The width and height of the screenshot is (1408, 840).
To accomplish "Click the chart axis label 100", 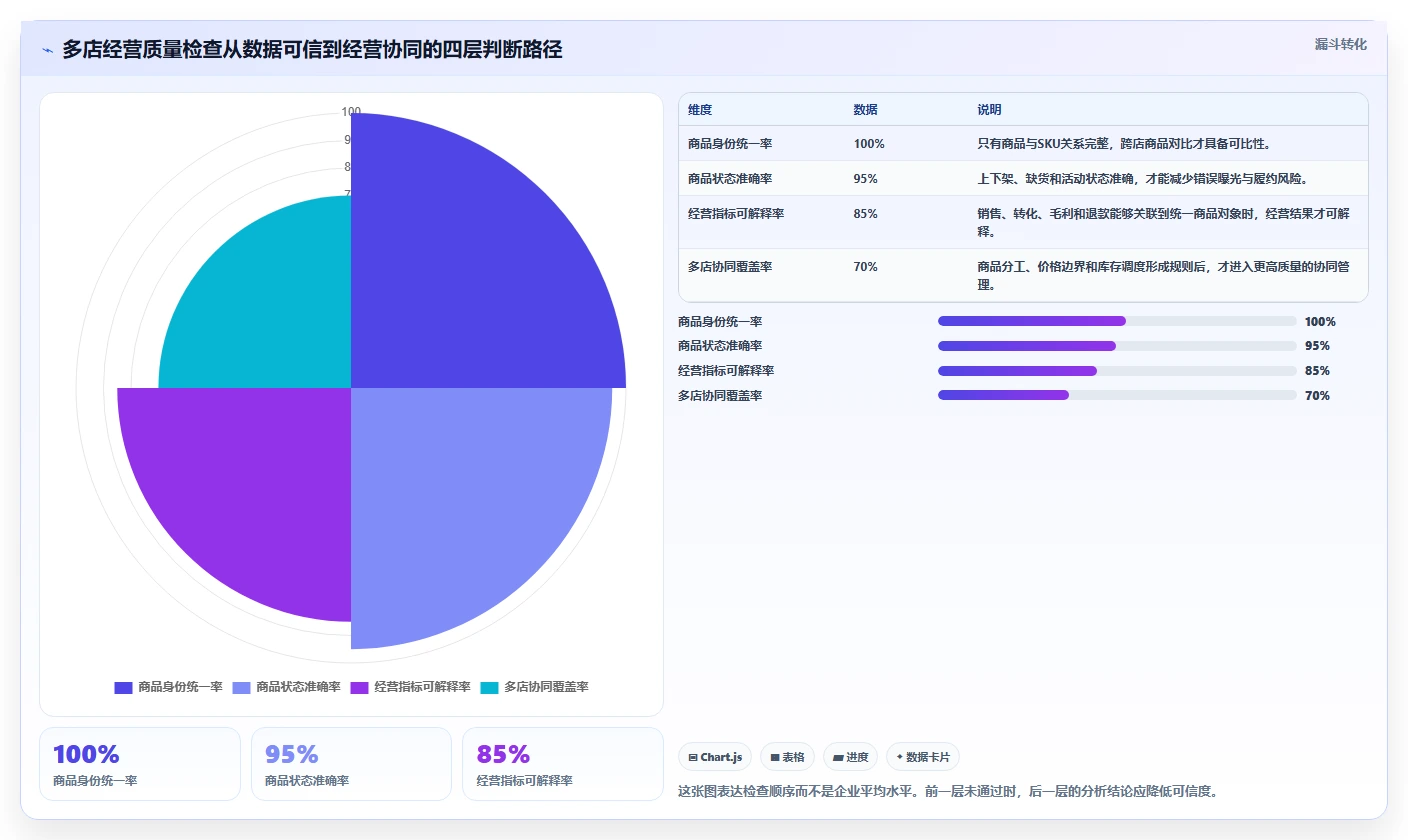I will pos(351,112).
